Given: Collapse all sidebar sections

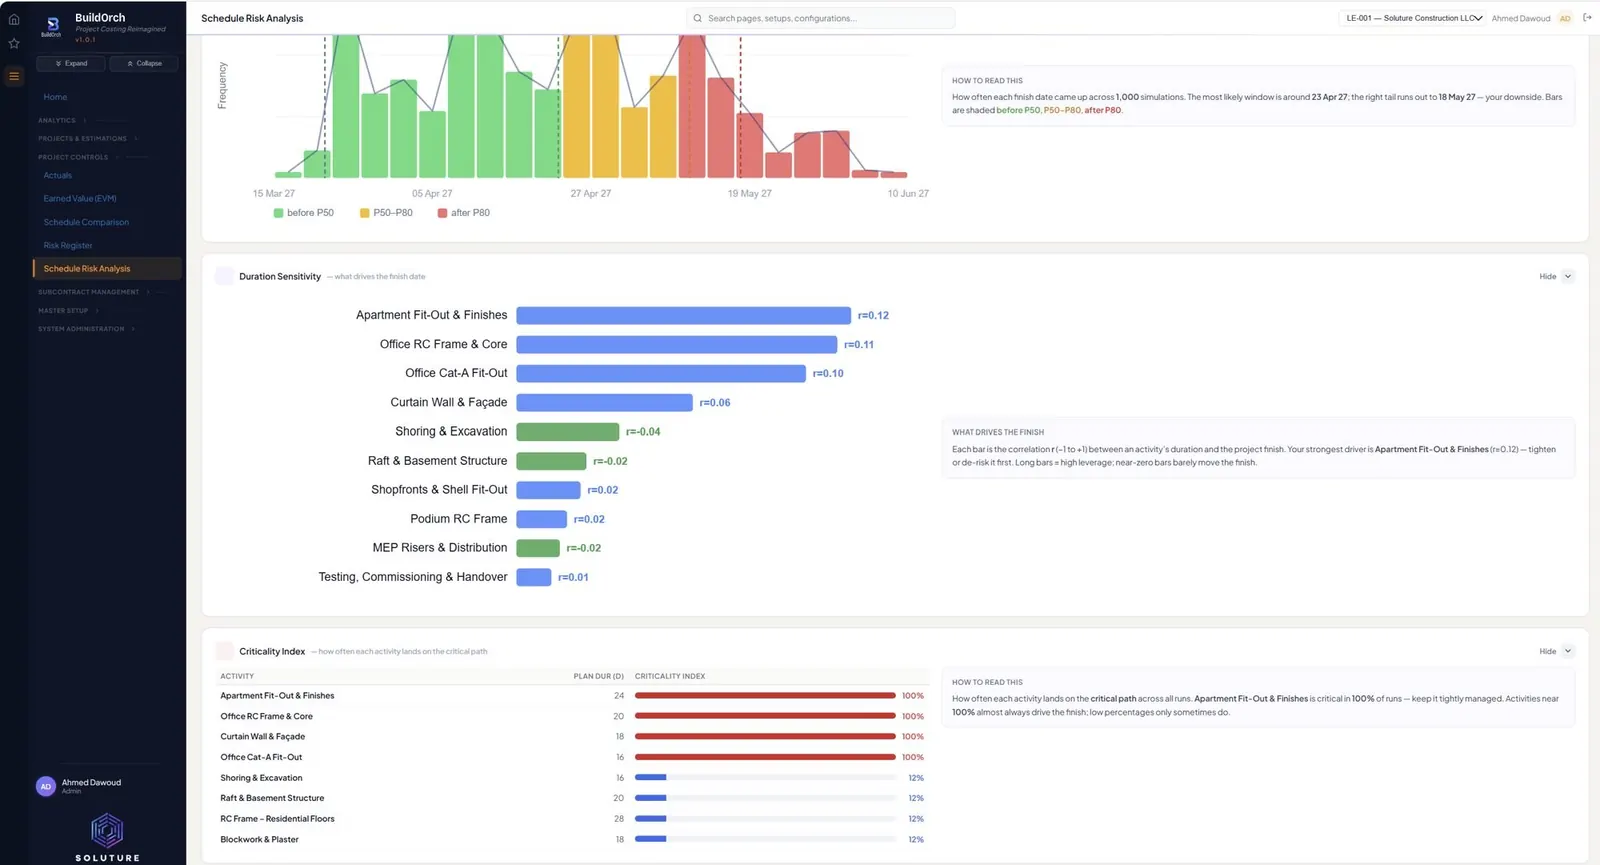Looking at the screenshot, I should click(144, 63).
